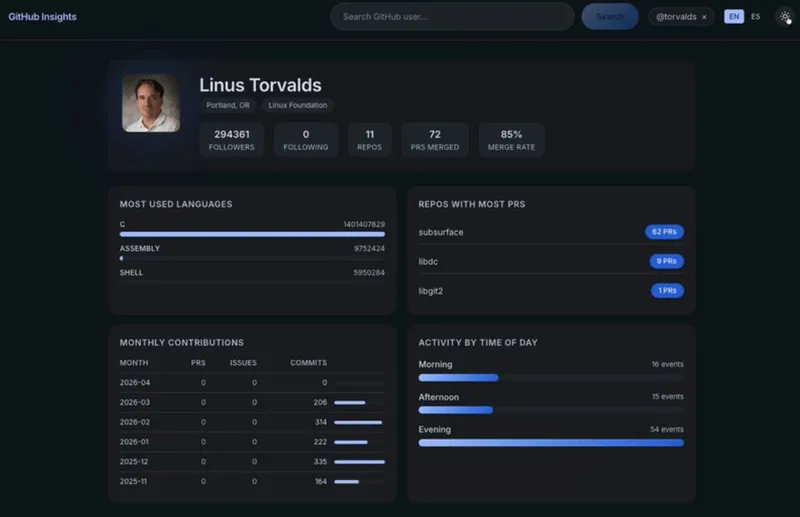Select the 2025-12 monthly contributions row
The height and width of the screenshot is (517, 800).
(252, 462)
